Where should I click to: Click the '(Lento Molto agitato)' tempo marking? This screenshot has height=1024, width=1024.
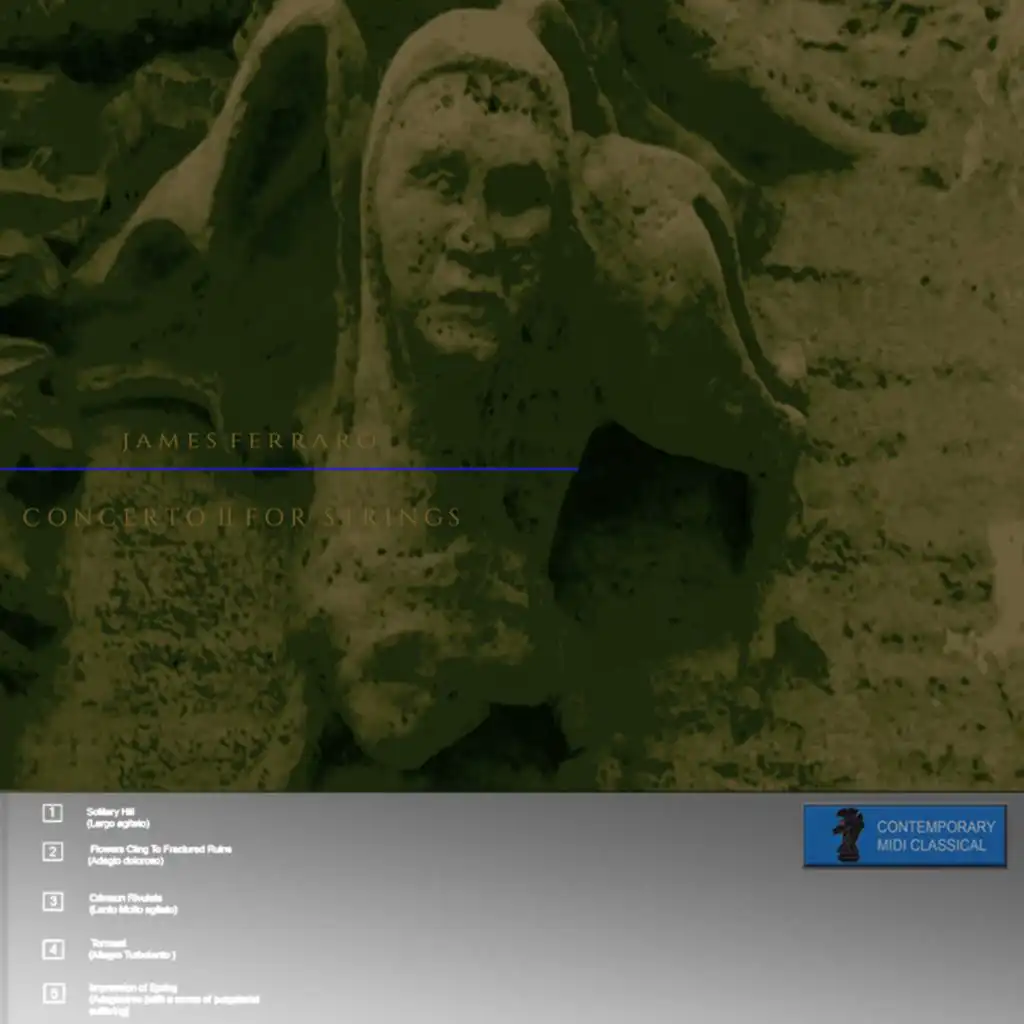point(133,910)
